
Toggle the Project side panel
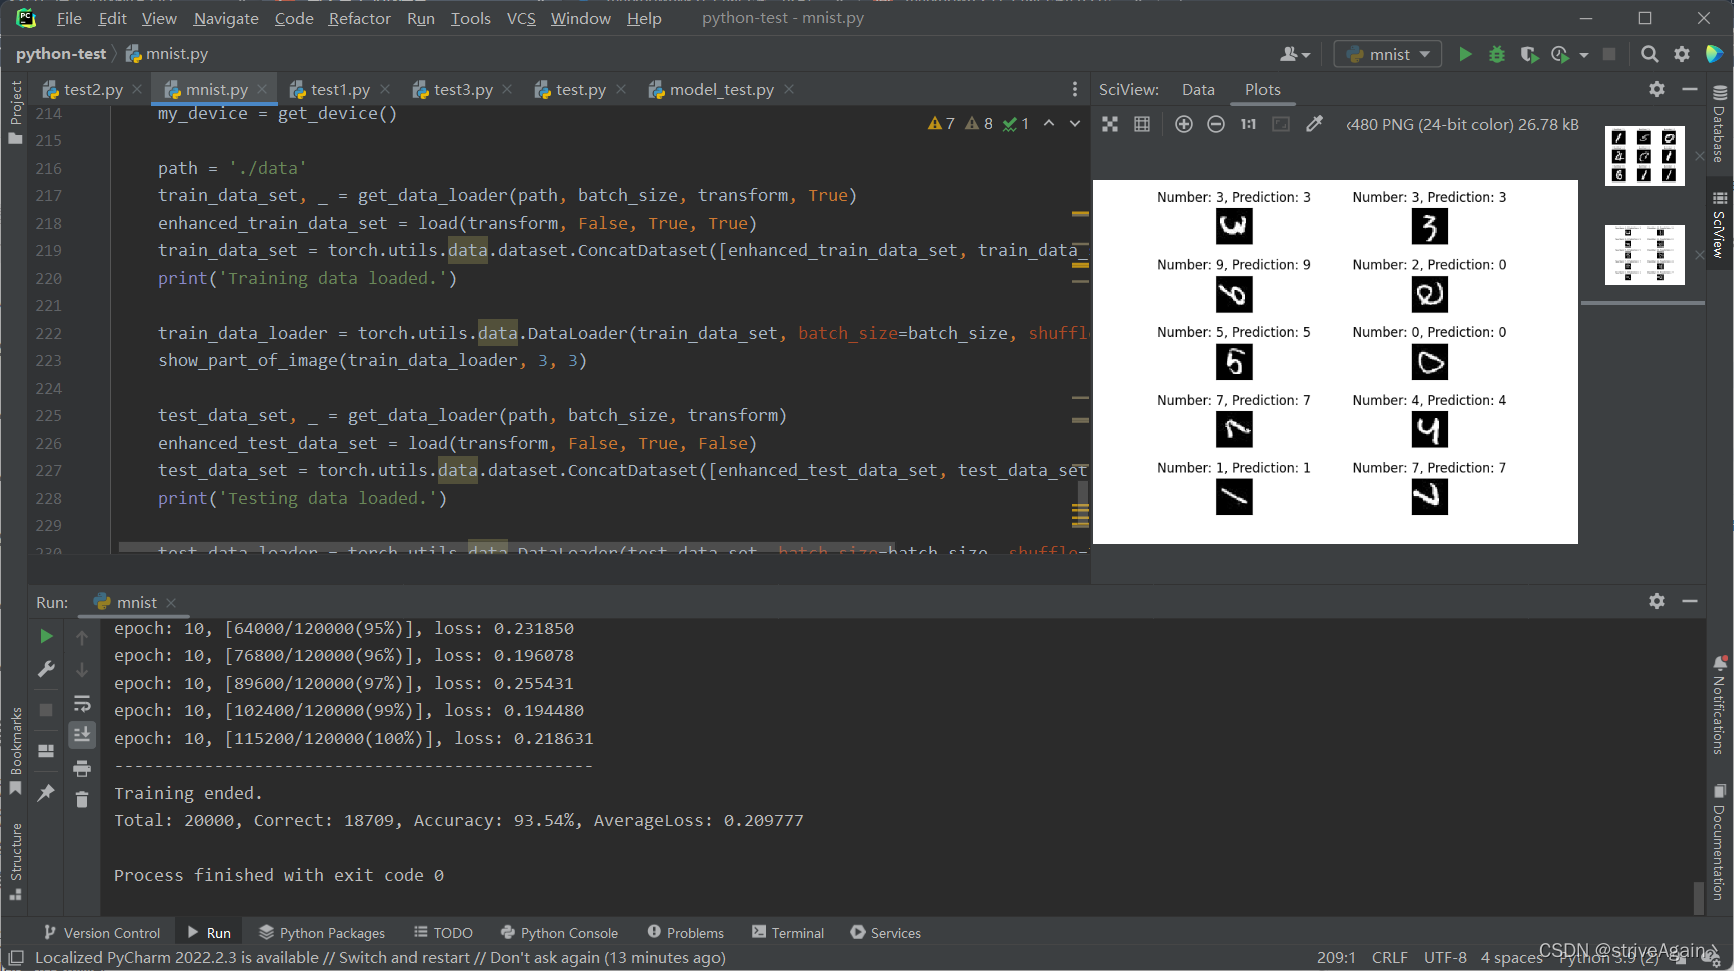click(x=15, y=112)
